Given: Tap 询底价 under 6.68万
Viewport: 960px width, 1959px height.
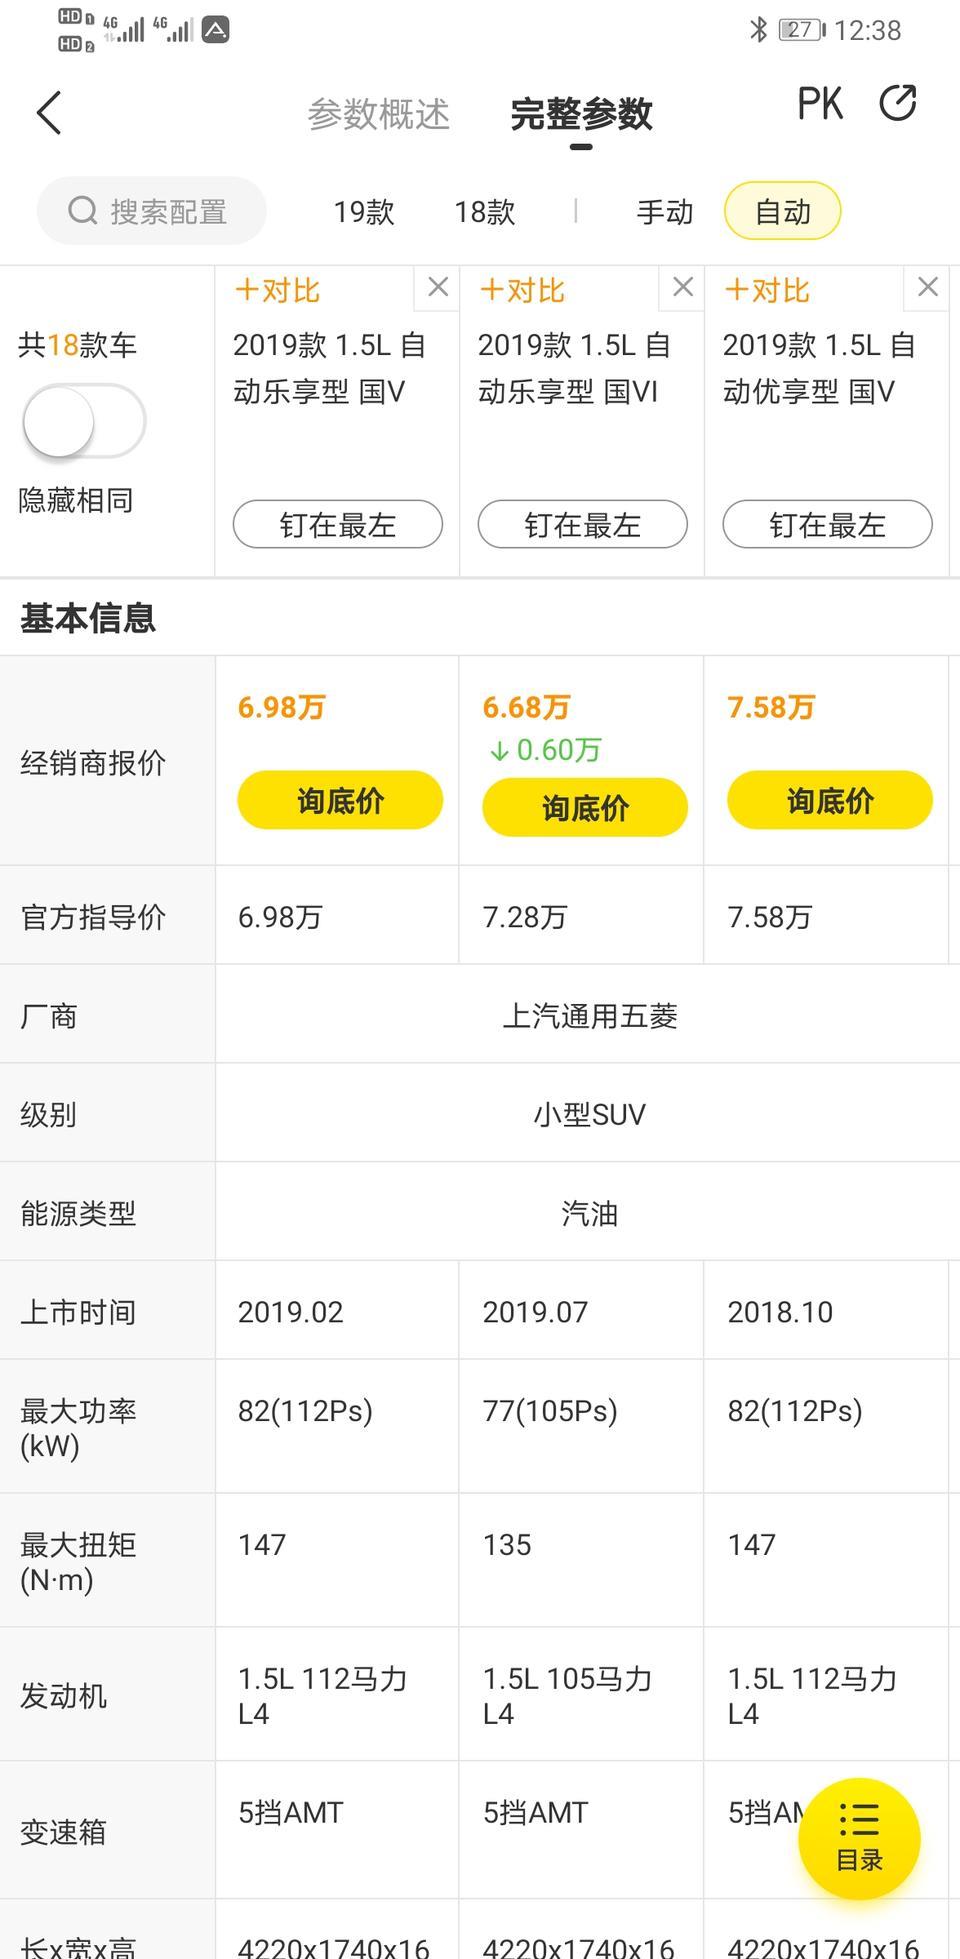Looking at the screenshot, I should pos(585,807).
